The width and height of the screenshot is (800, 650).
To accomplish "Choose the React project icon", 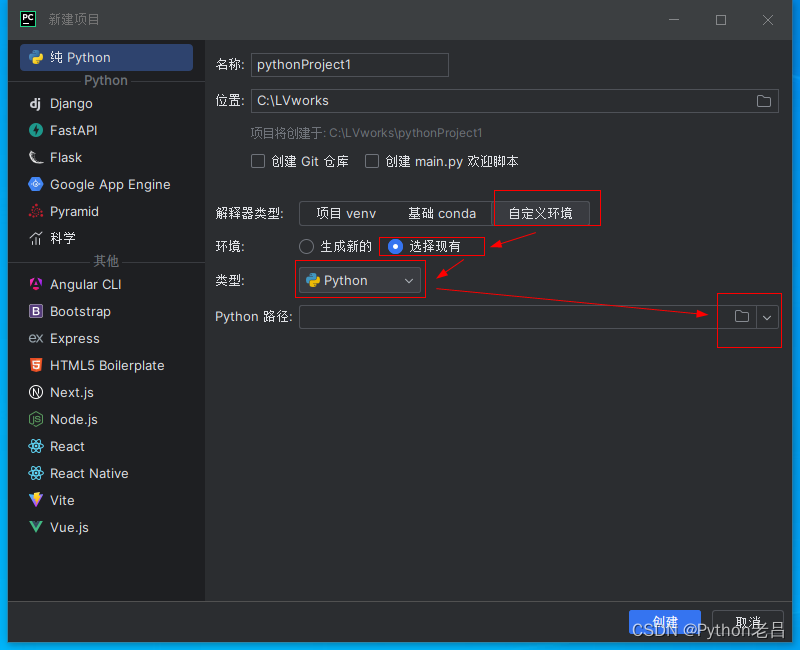I will tap(36, 446).
